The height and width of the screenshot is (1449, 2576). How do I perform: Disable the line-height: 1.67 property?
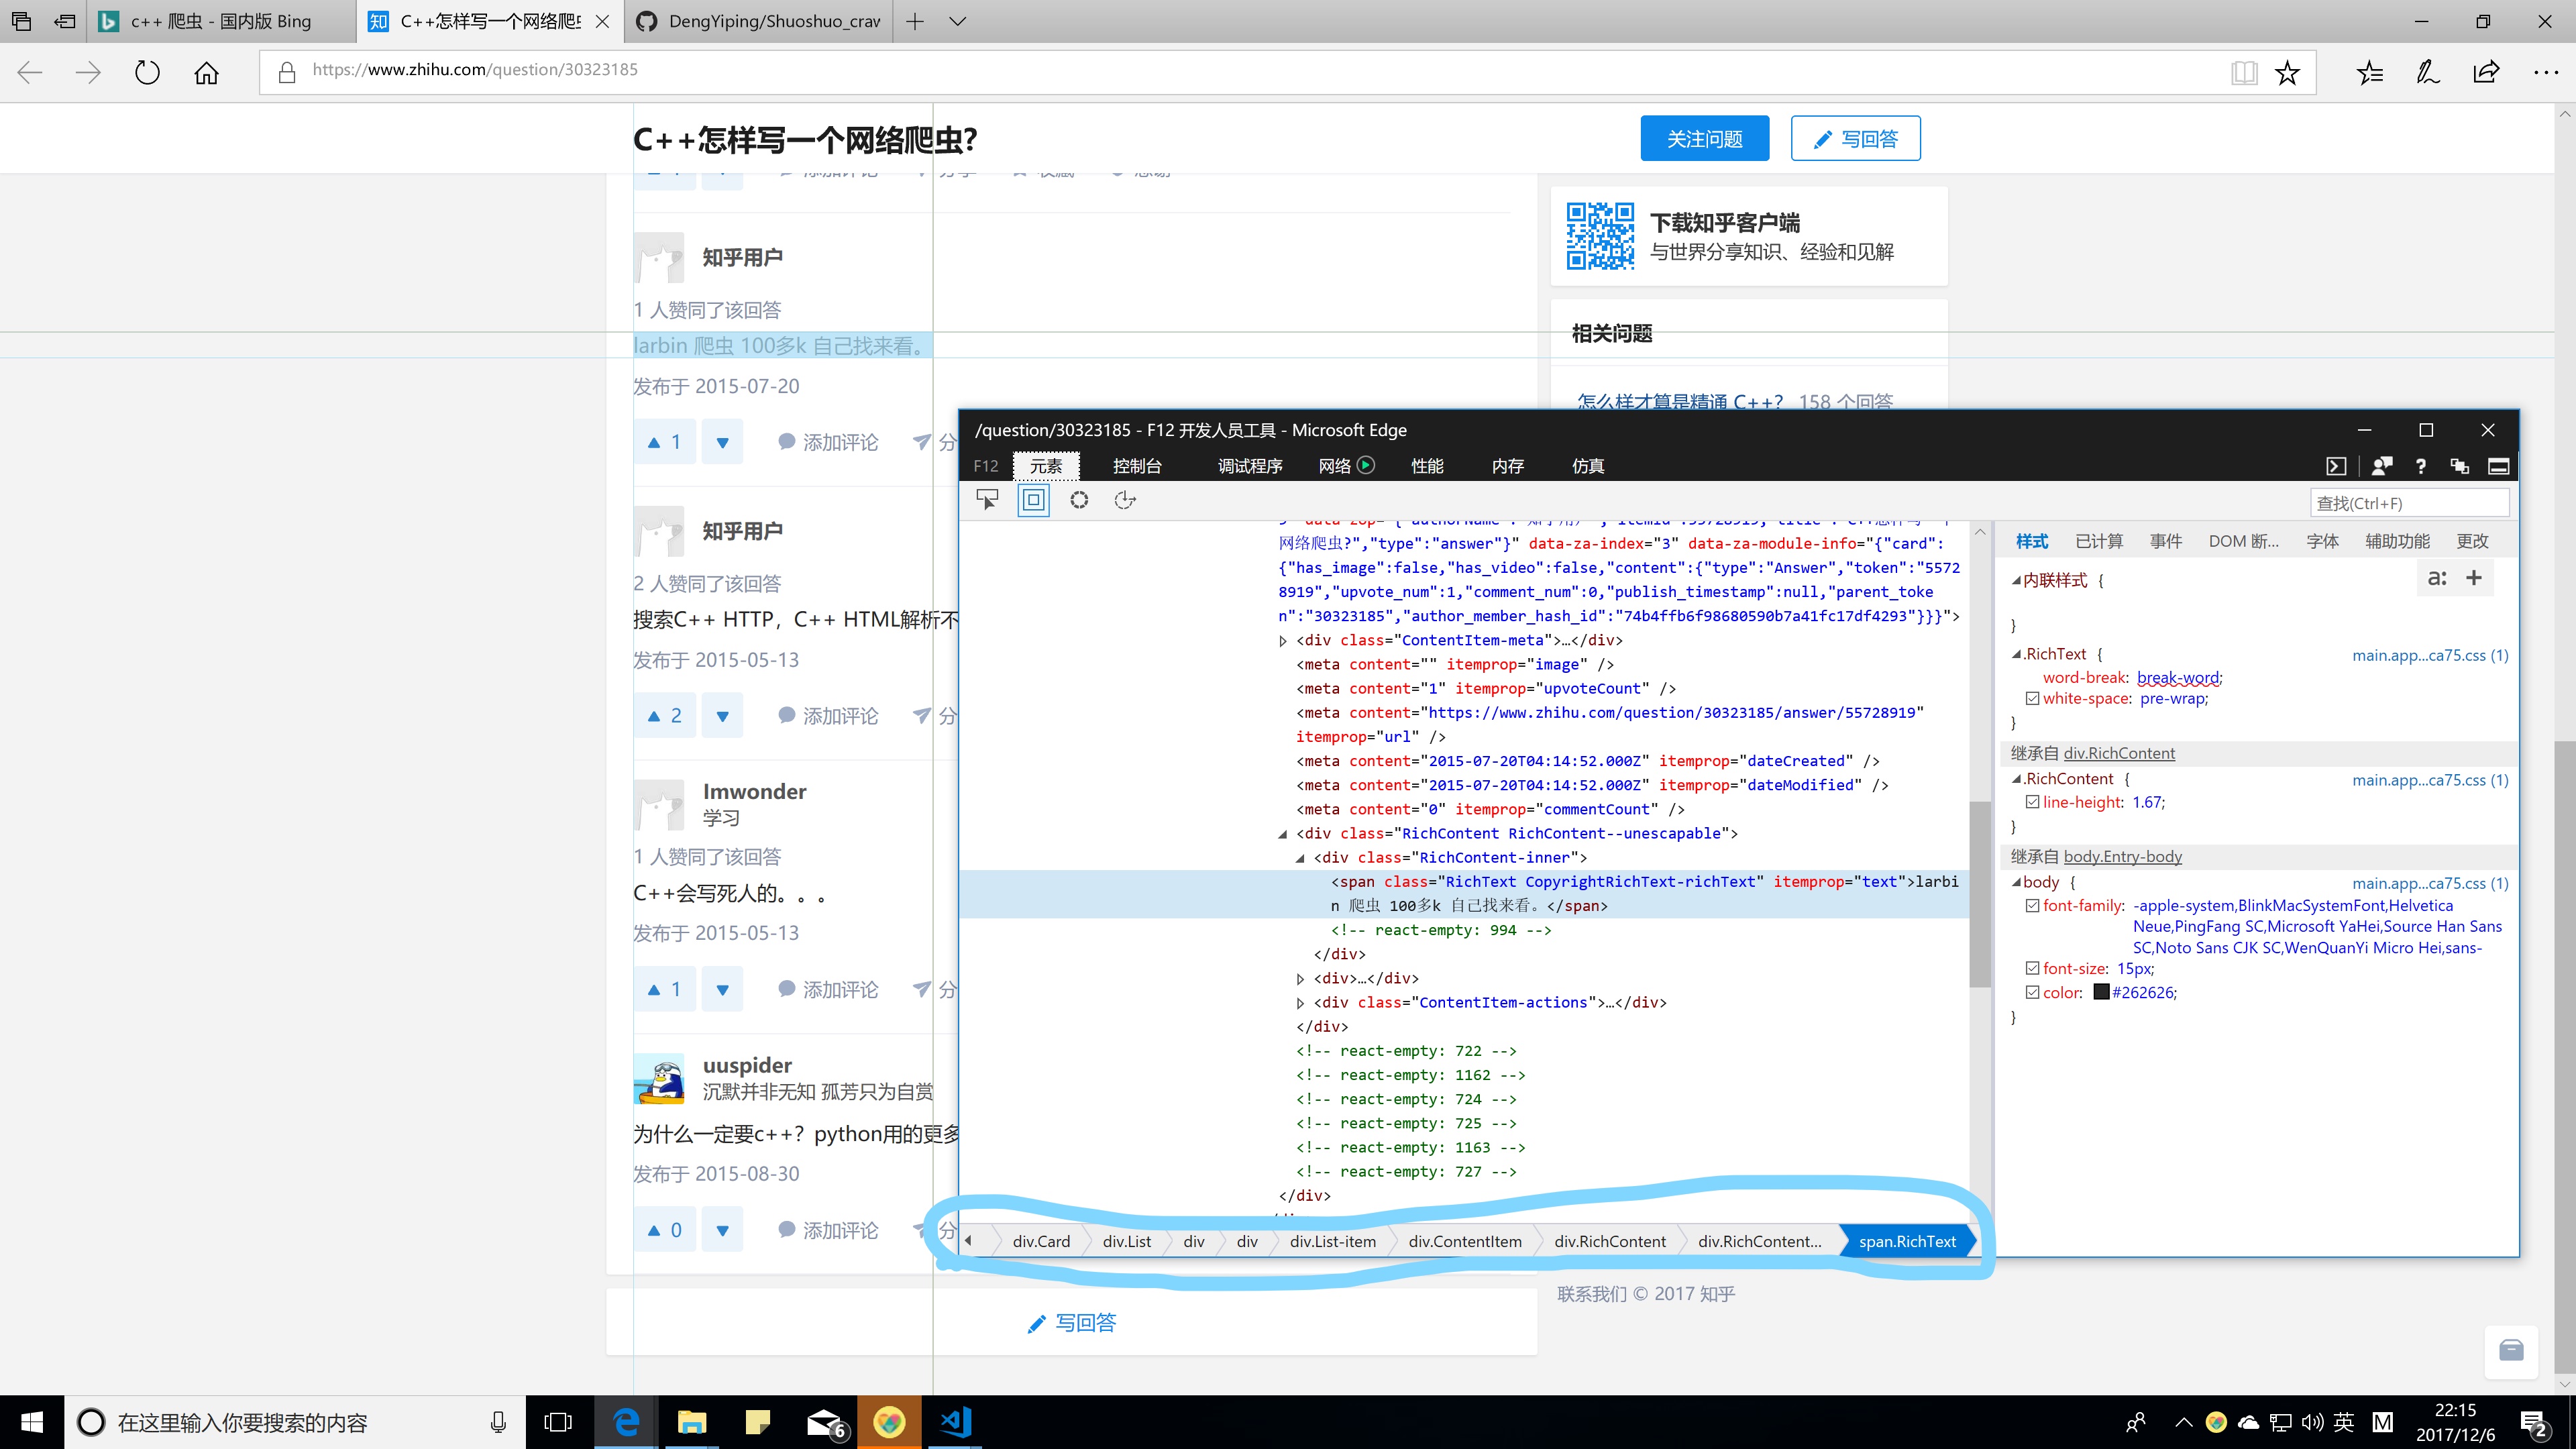2032,802
